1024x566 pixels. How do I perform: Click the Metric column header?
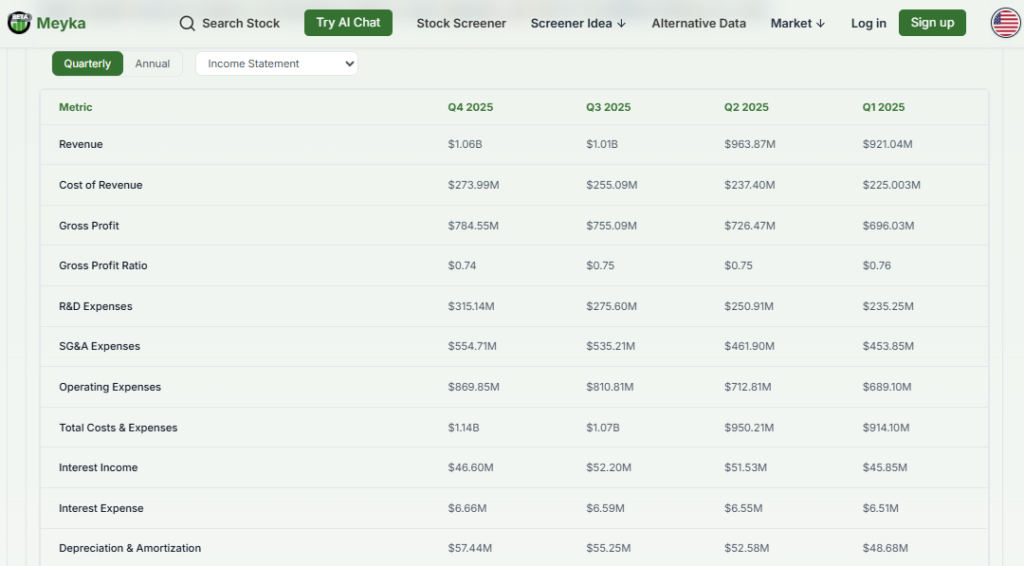75,107
